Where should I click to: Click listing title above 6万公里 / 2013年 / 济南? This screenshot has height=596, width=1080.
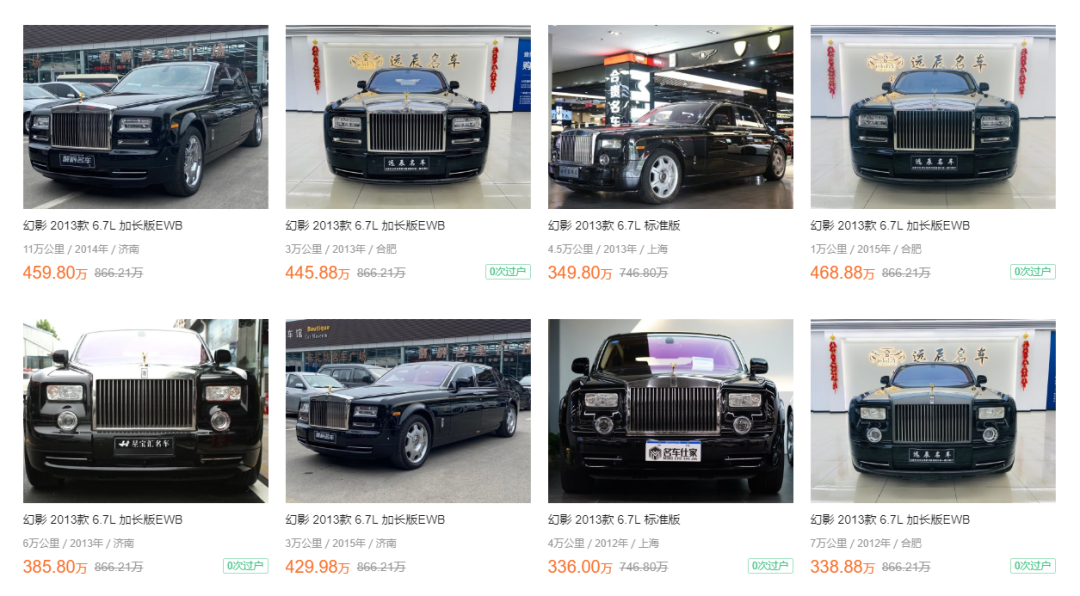(x=103, y=520)
